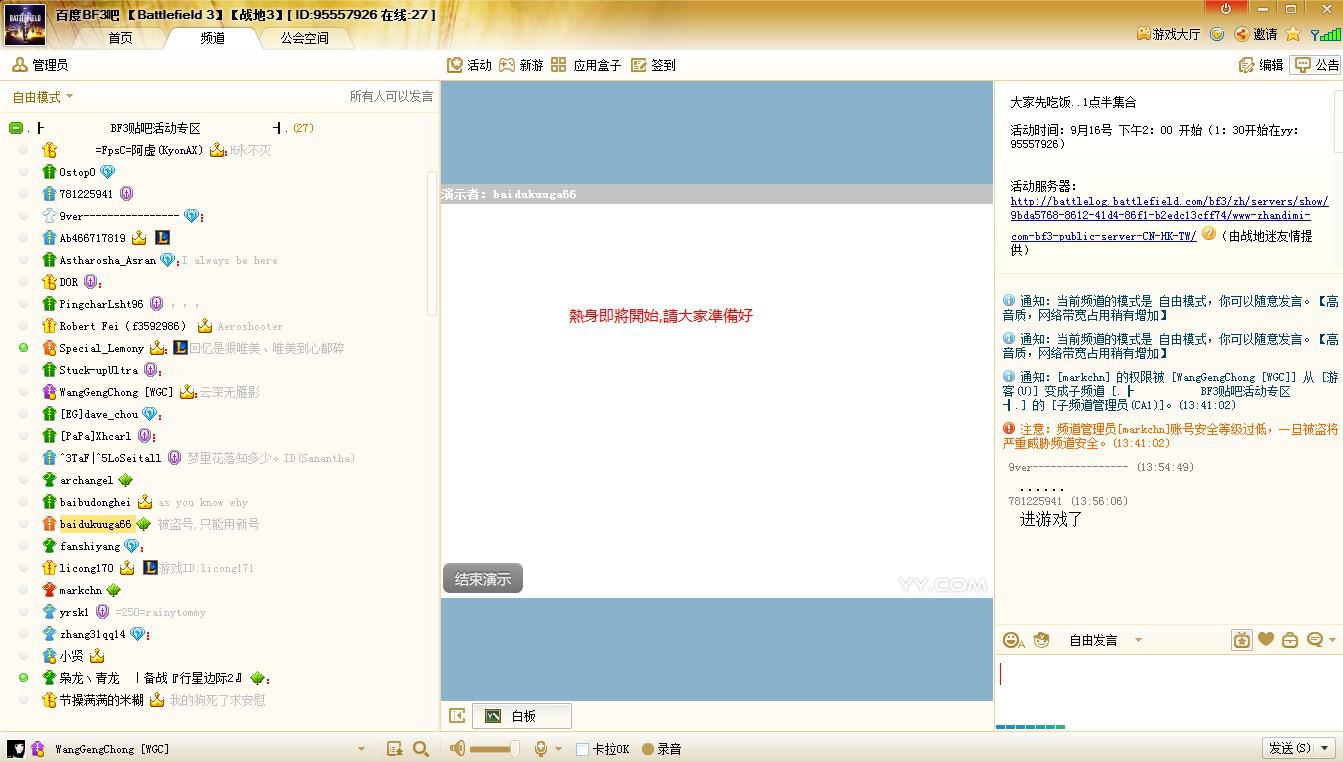The width and height of the screenshot is (1343, 762).
Task: Select the 频道 tab
Action: pos(213,38)
